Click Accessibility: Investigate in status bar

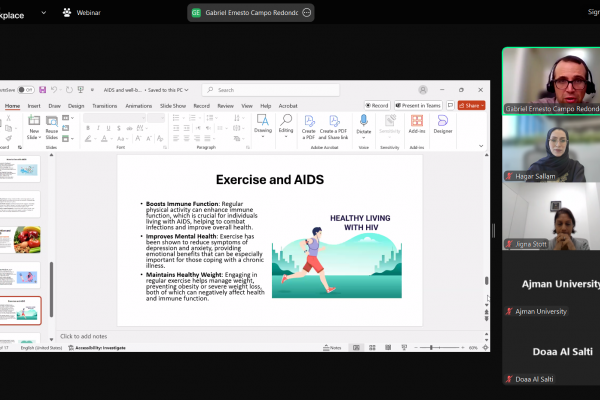[97, 348]
